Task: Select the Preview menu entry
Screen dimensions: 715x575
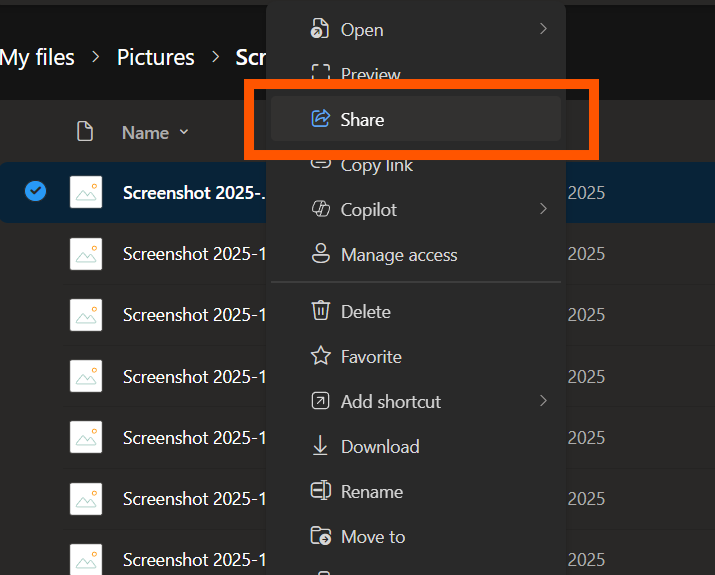Action: (x=370, y=74)
